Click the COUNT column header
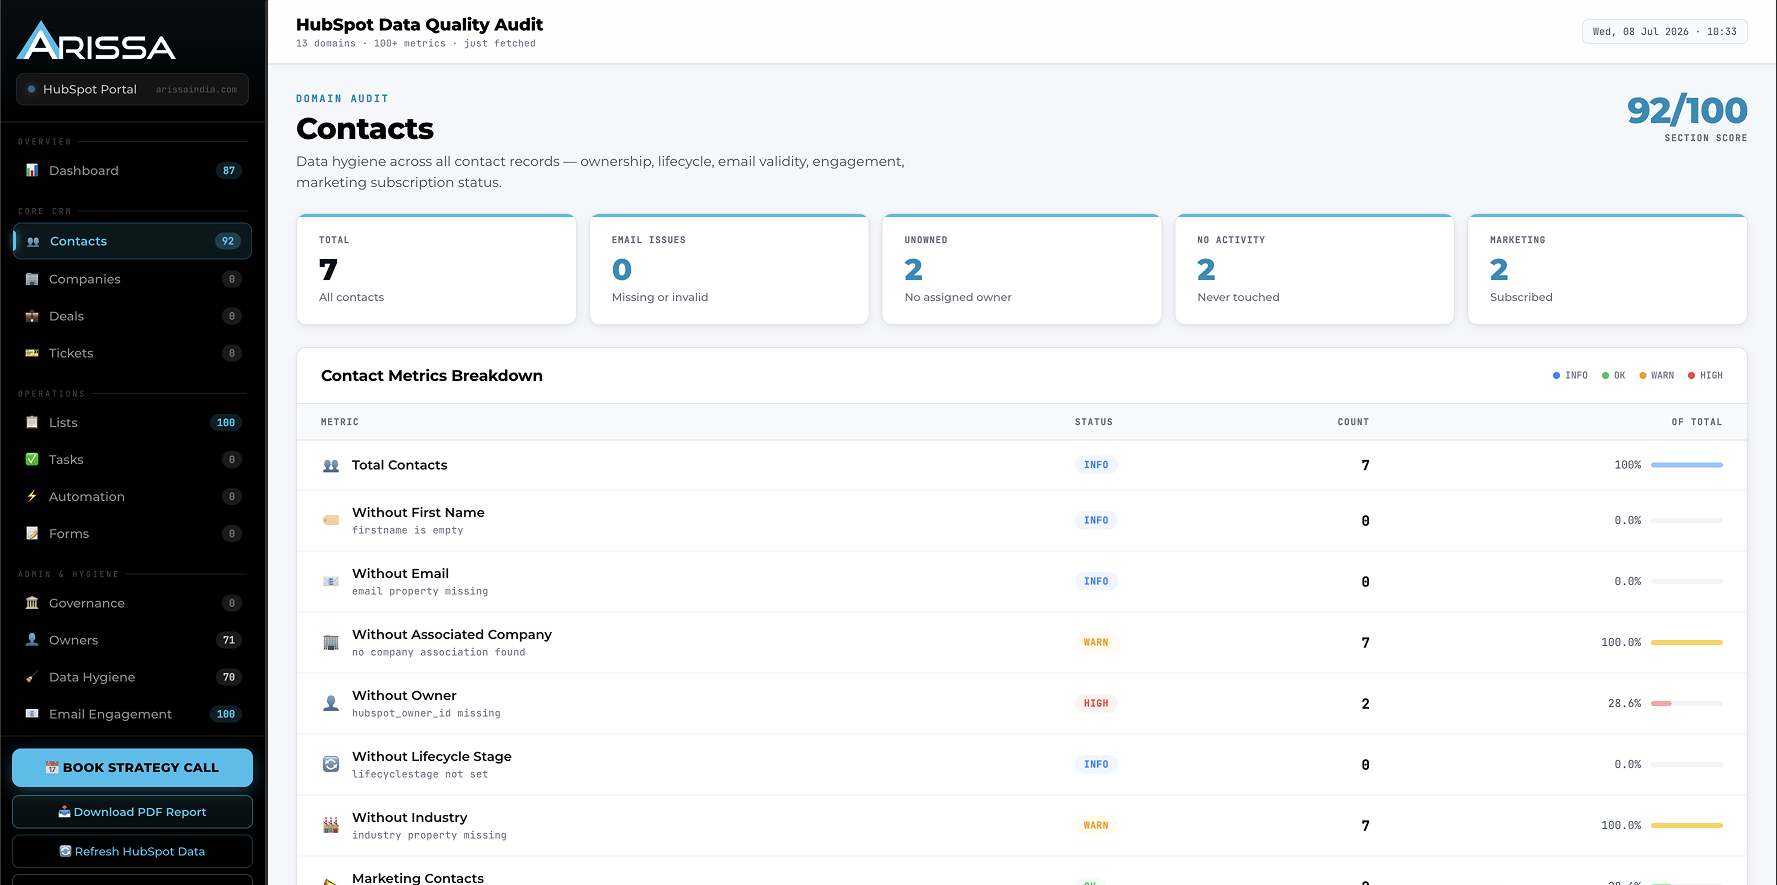Screen dimensions: 1777x885 point(1353,422)
